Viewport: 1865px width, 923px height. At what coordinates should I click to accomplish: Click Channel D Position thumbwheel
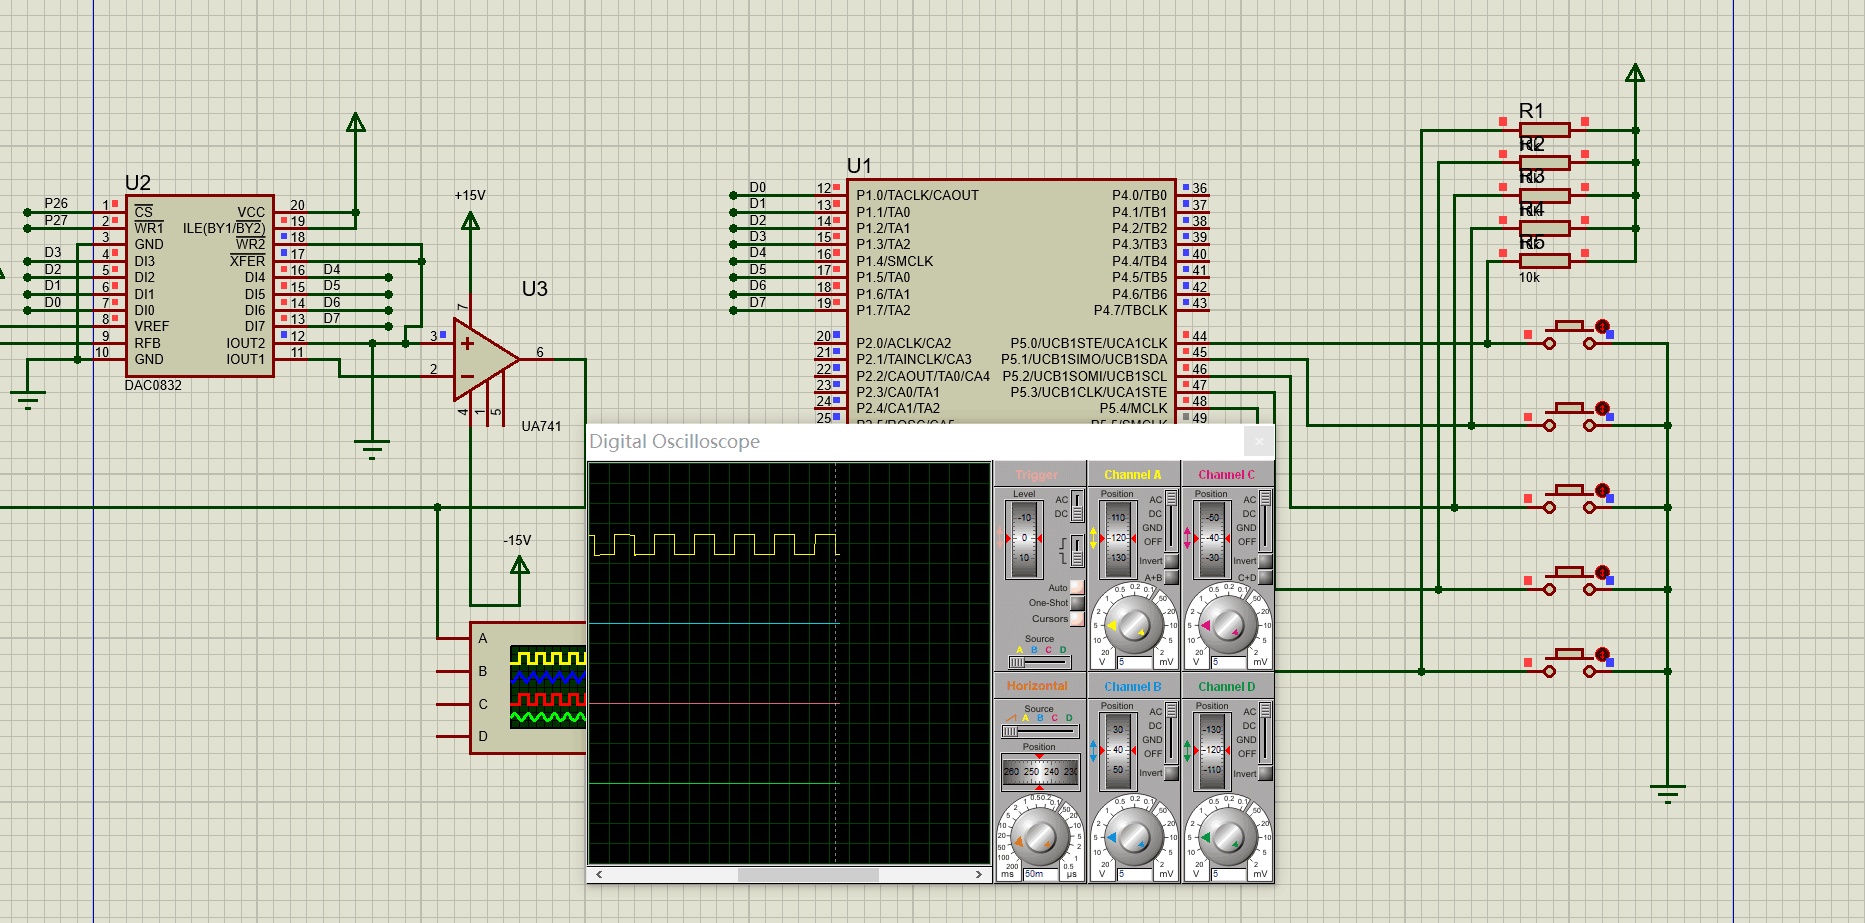click(1212, 752)
